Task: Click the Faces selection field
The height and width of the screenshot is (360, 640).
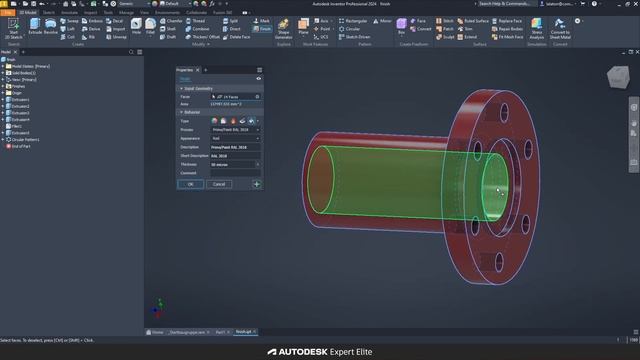Action: click(x=235, y=97)
